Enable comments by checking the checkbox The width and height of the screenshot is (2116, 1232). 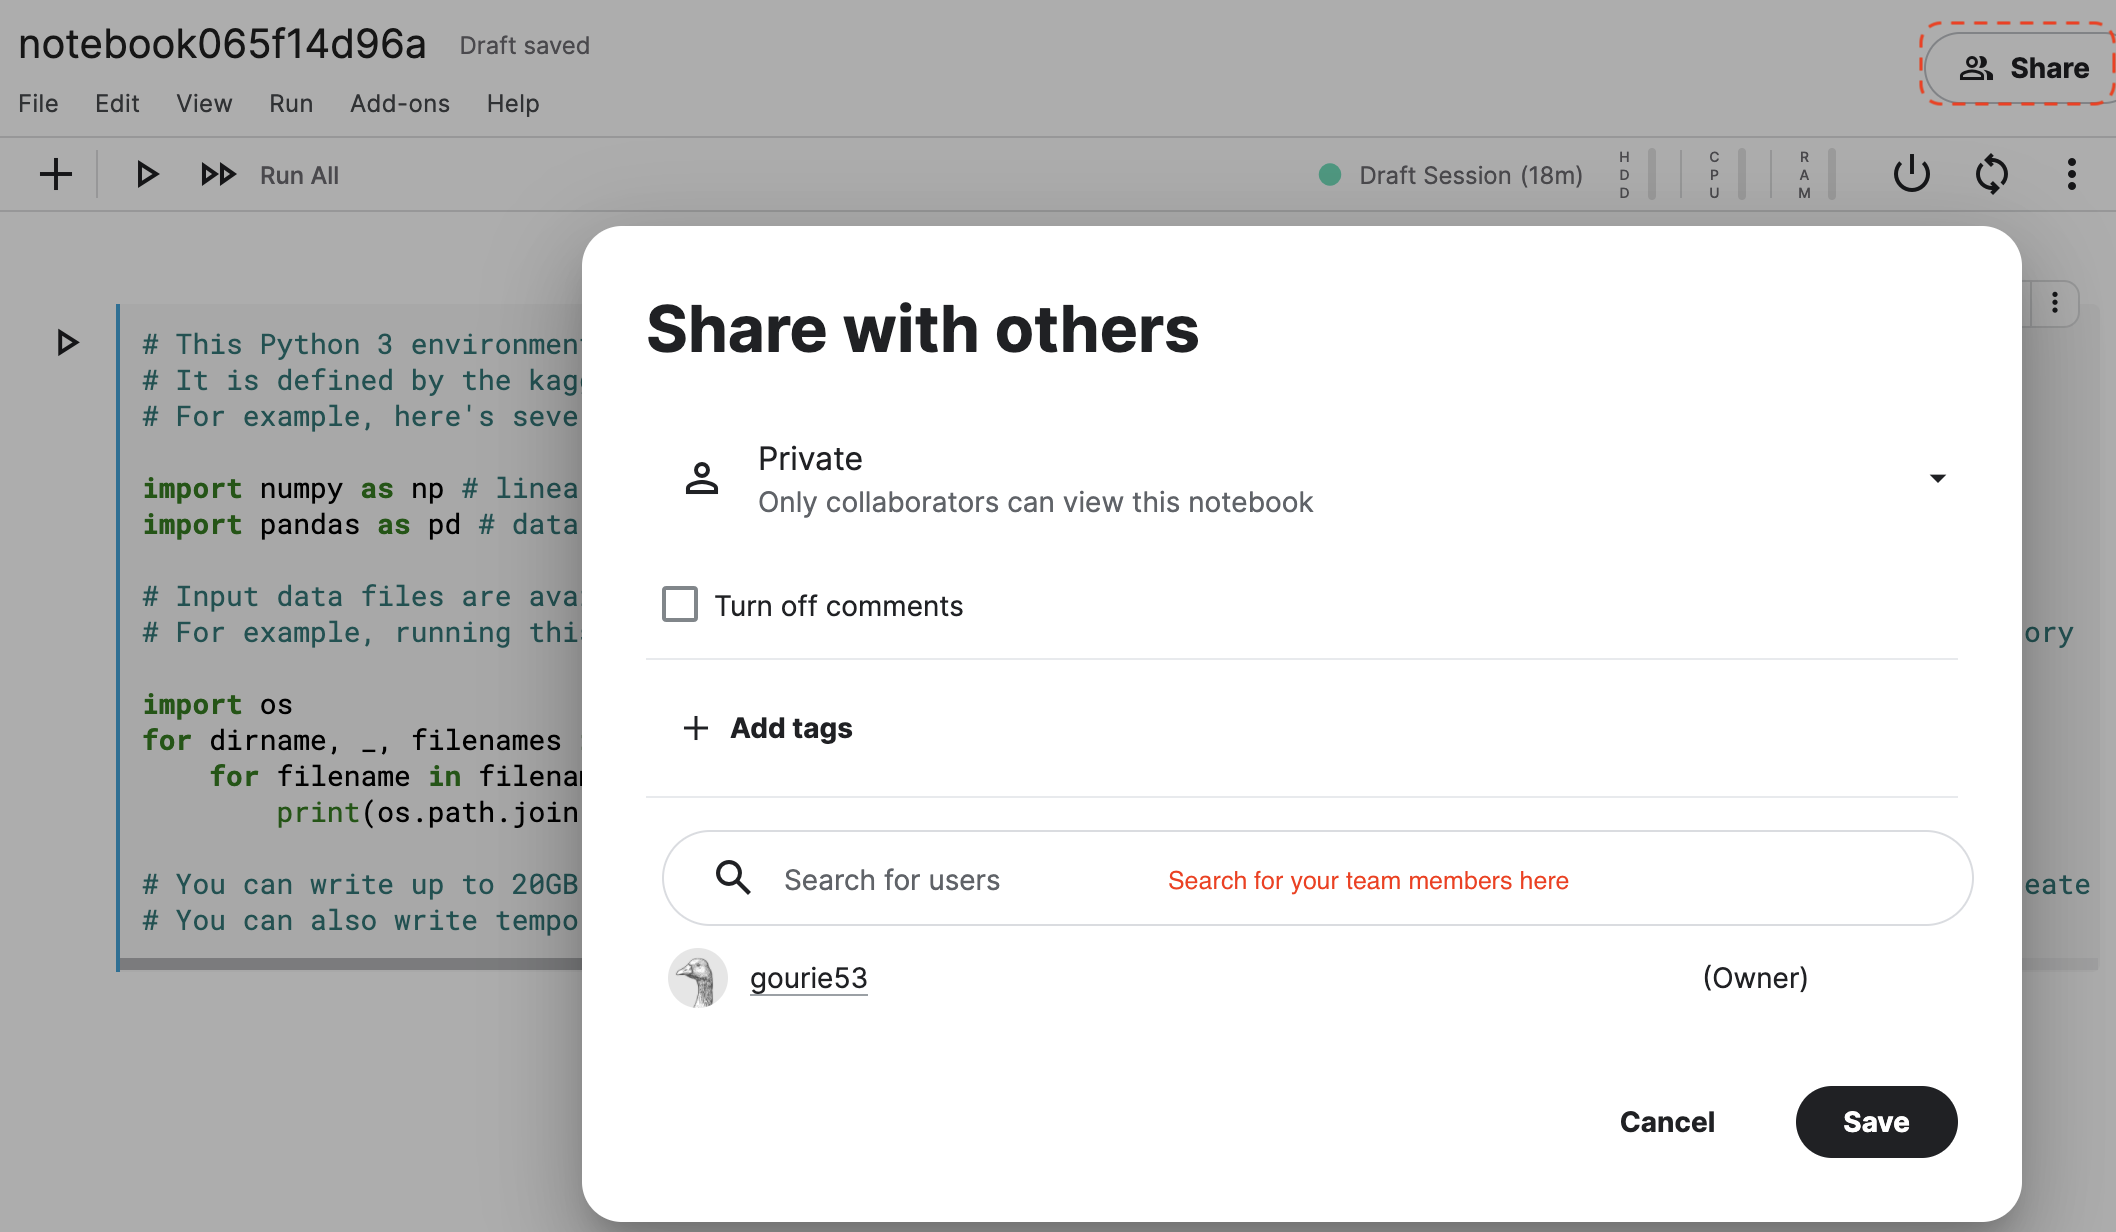(679, 606)
